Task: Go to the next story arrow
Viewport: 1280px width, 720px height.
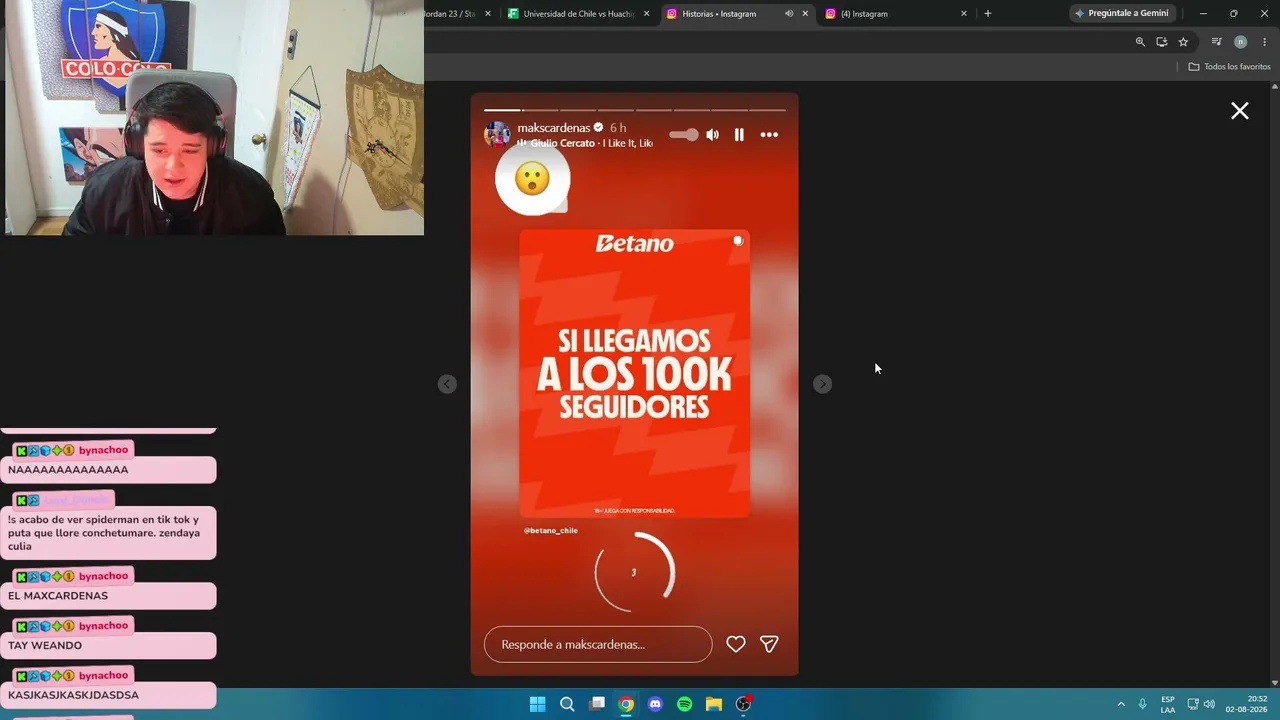Action: tap(822, 384)
